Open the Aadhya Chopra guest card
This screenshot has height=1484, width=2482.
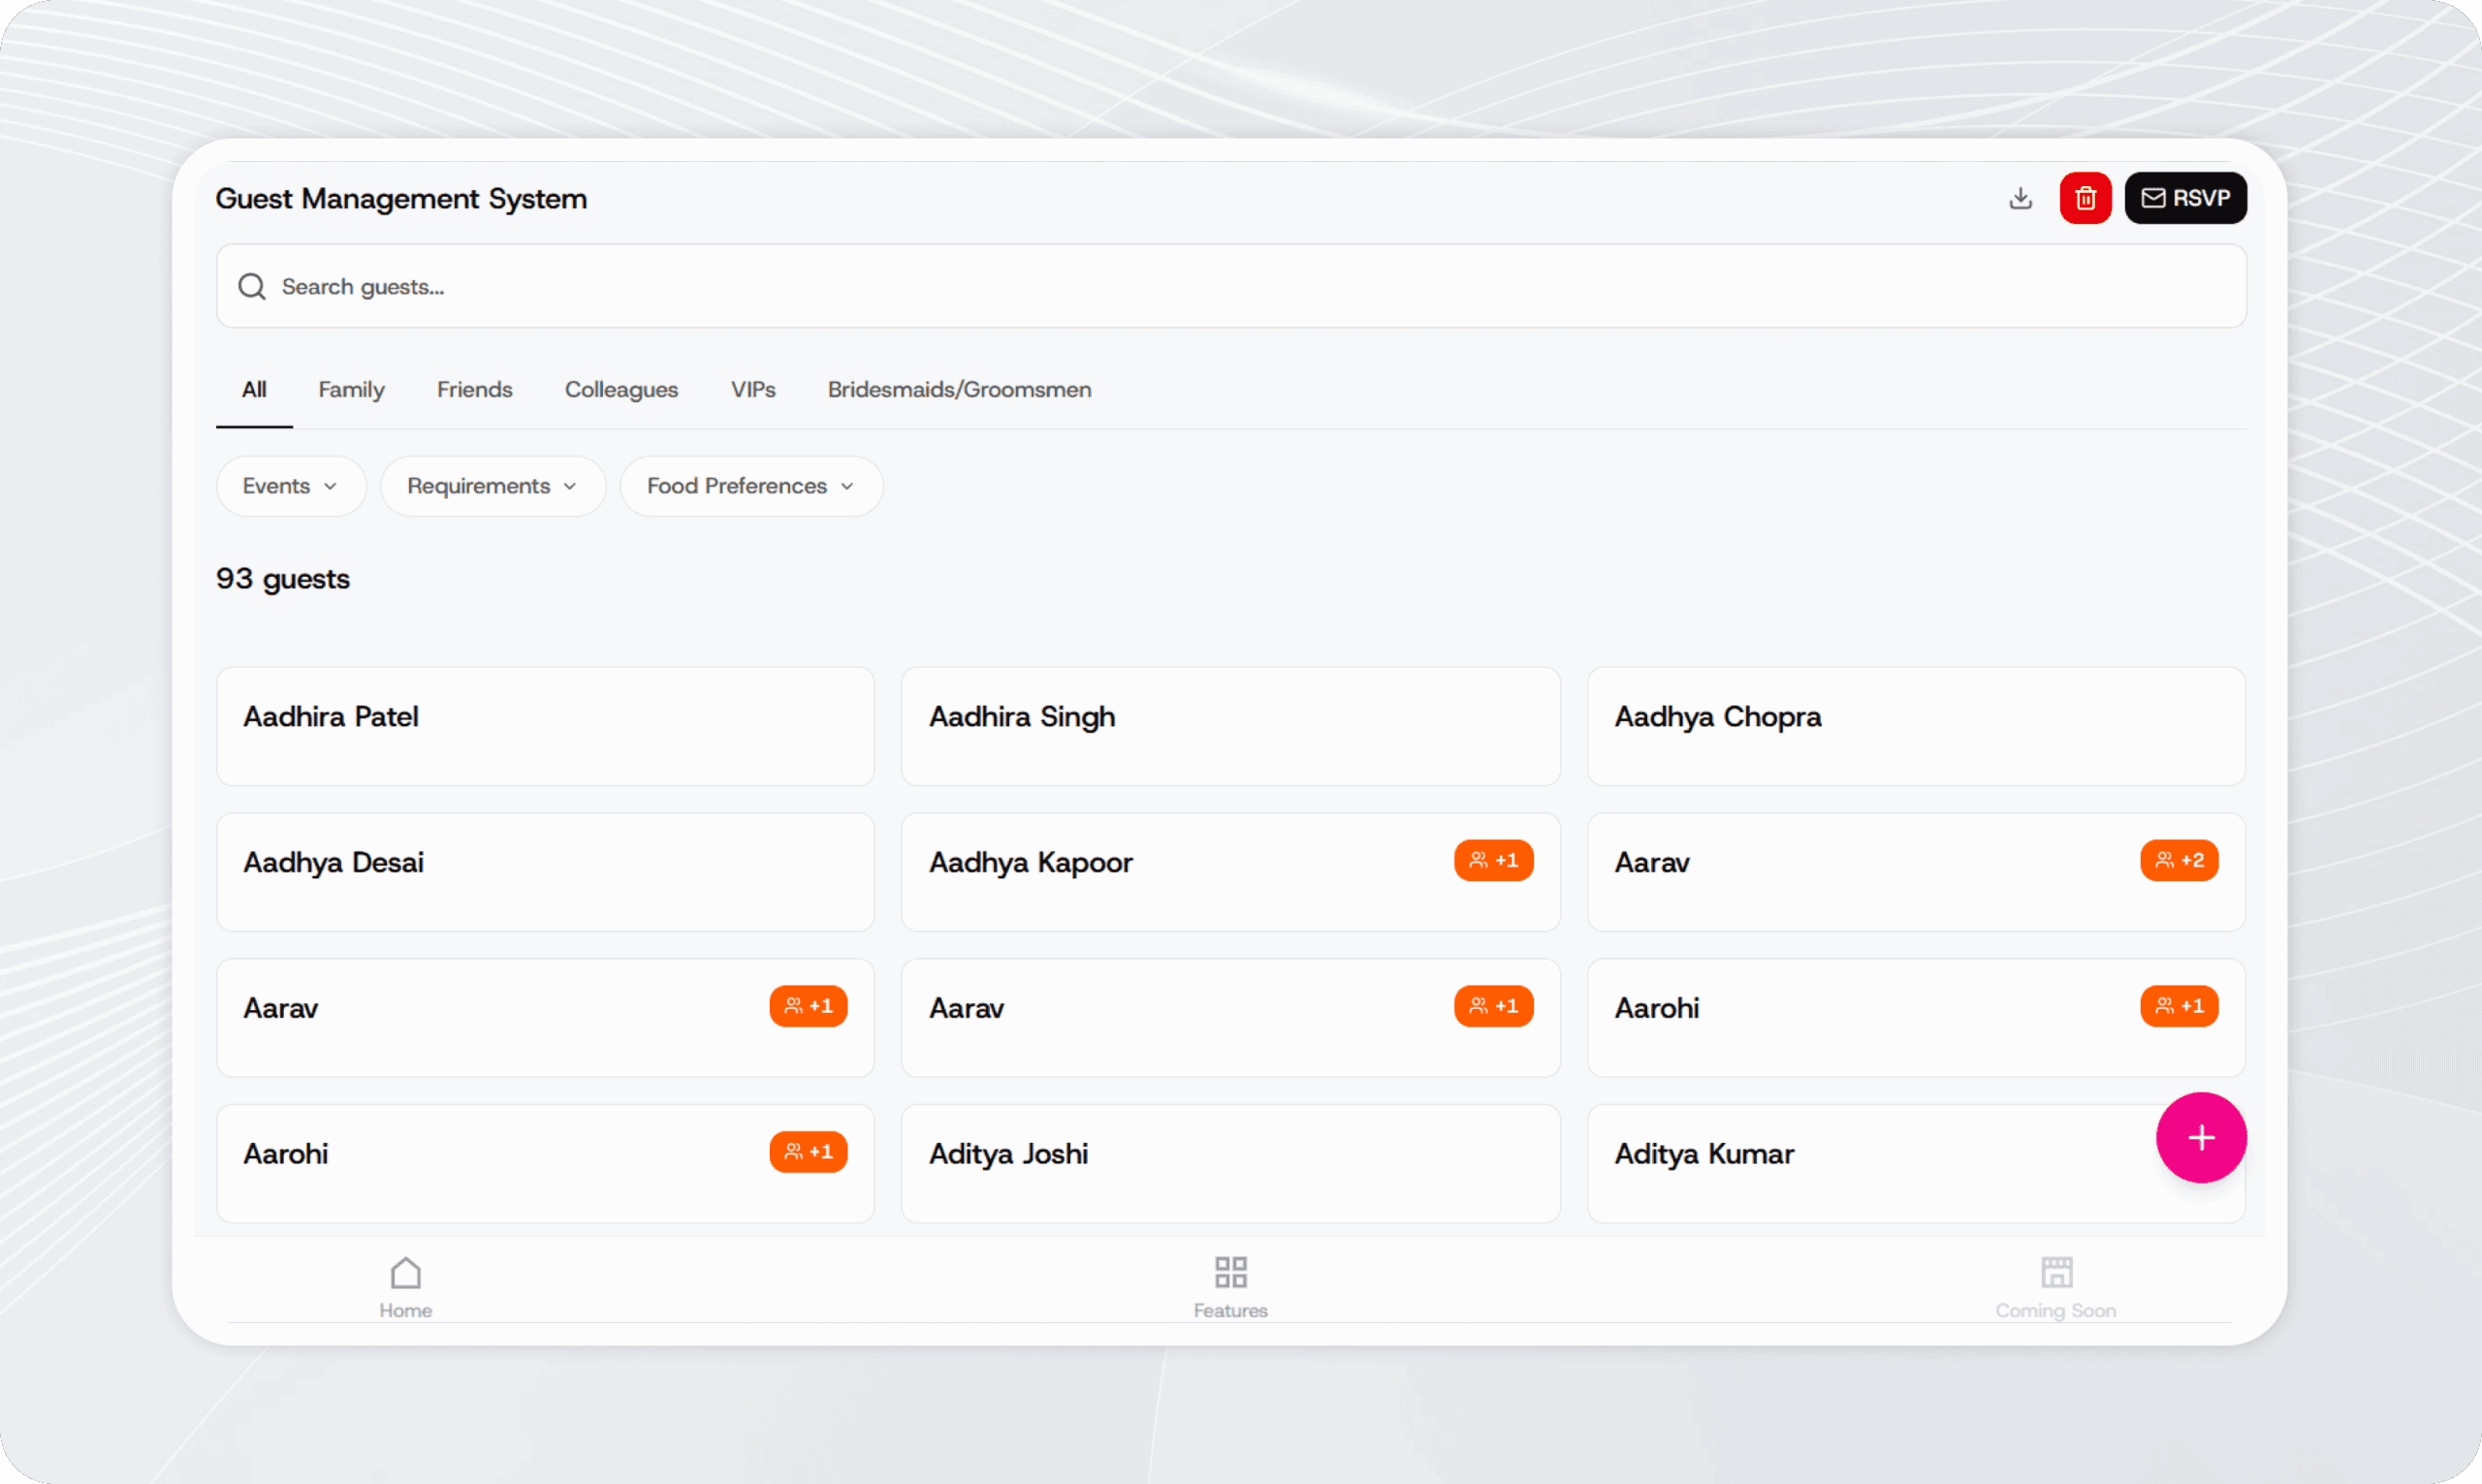pyautogui.click(x=1916, y=726)
